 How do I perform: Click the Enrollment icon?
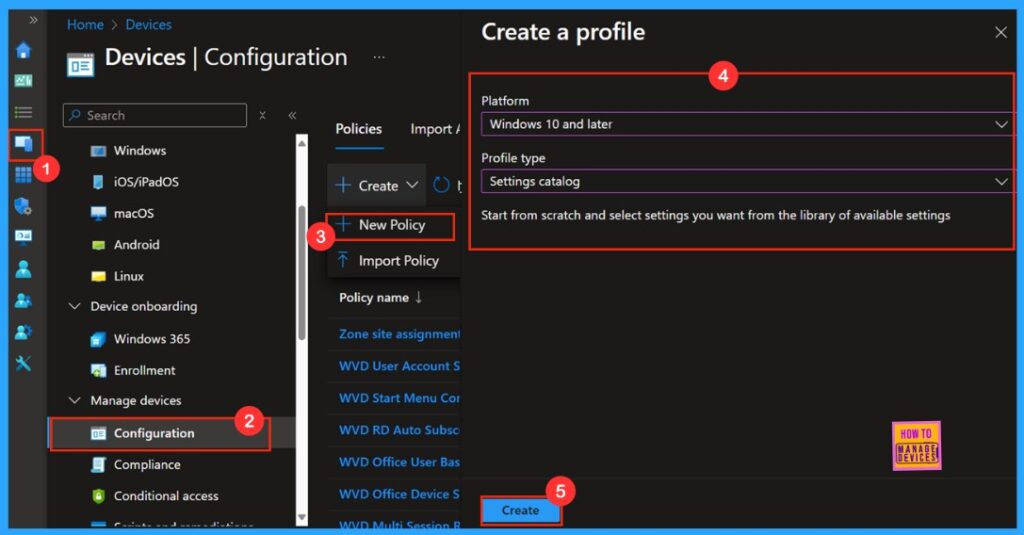pos(98,370)
